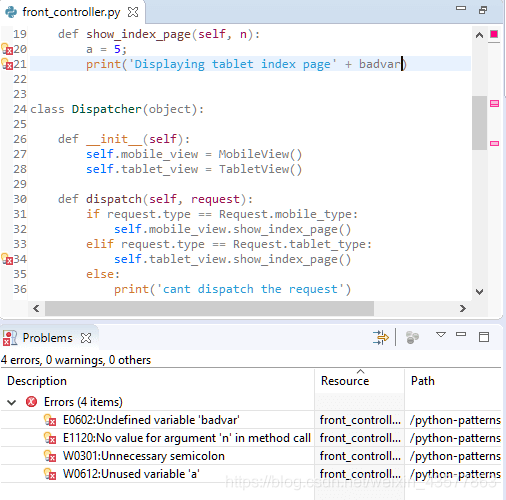Close the Problems view tab

coord(86,338)
